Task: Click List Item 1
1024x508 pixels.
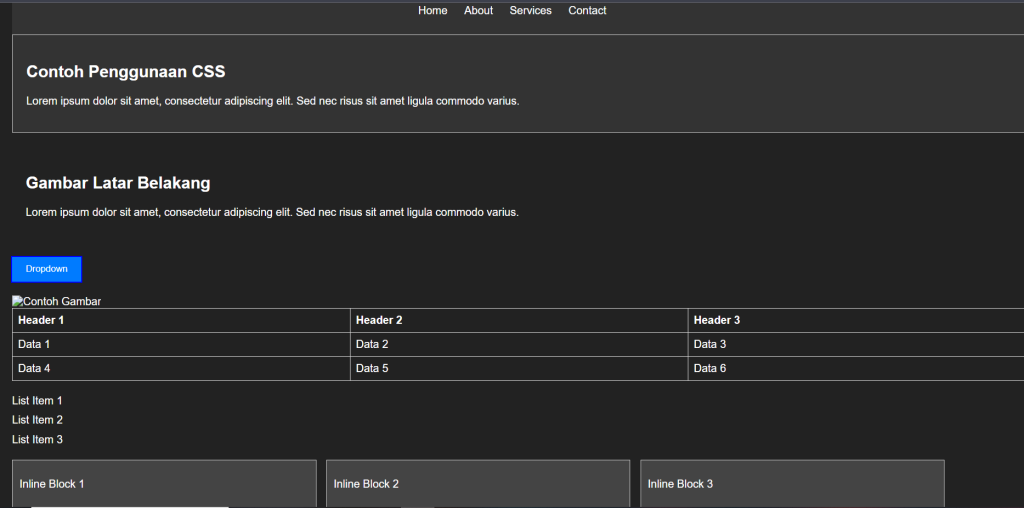Action: pos(37,401)
